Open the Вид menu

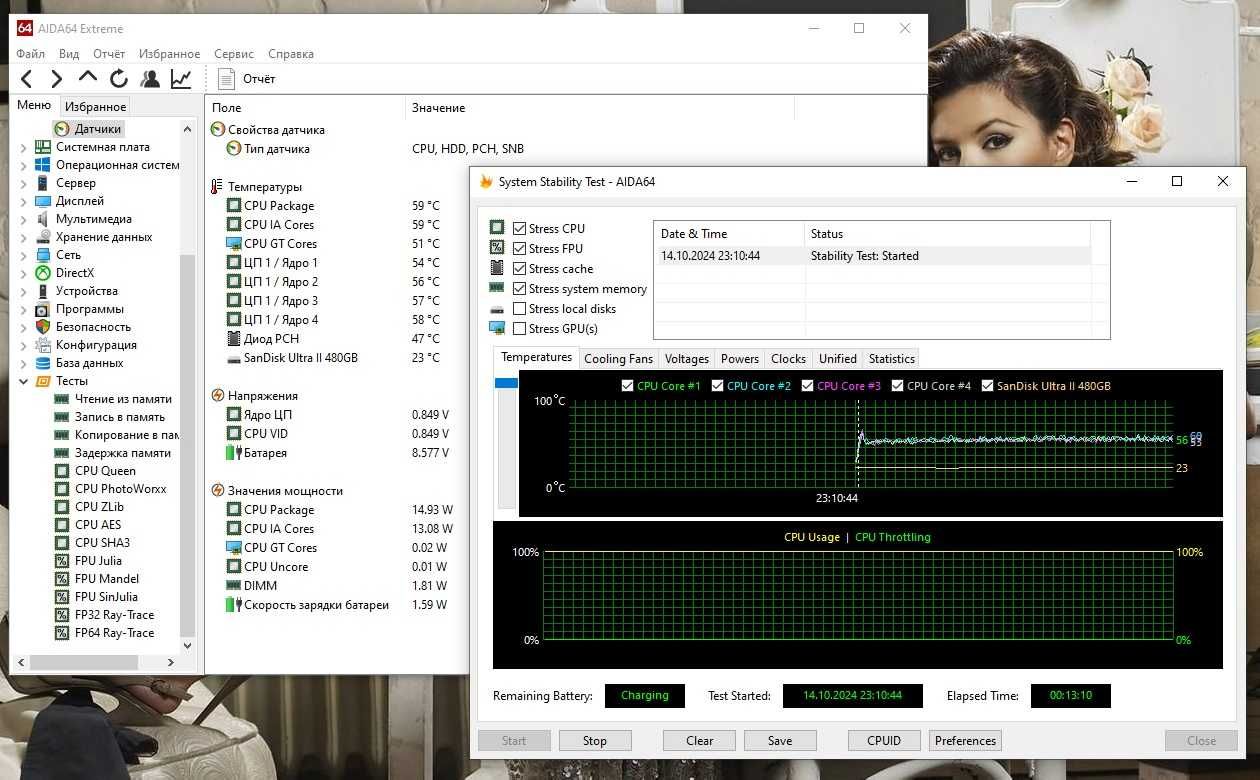pos(69,54)
